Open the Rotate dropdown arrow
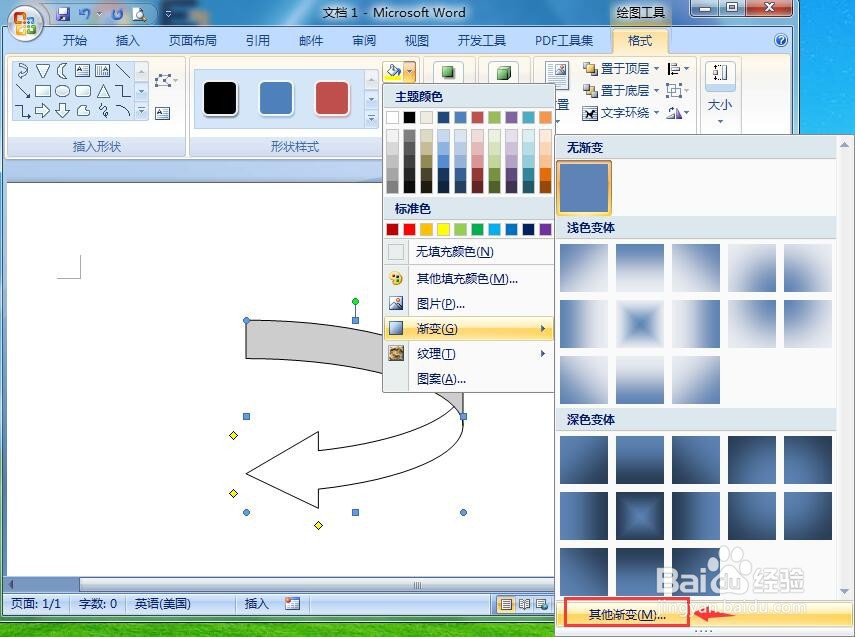Screen dimensions: 855x637 coord(687,113)
